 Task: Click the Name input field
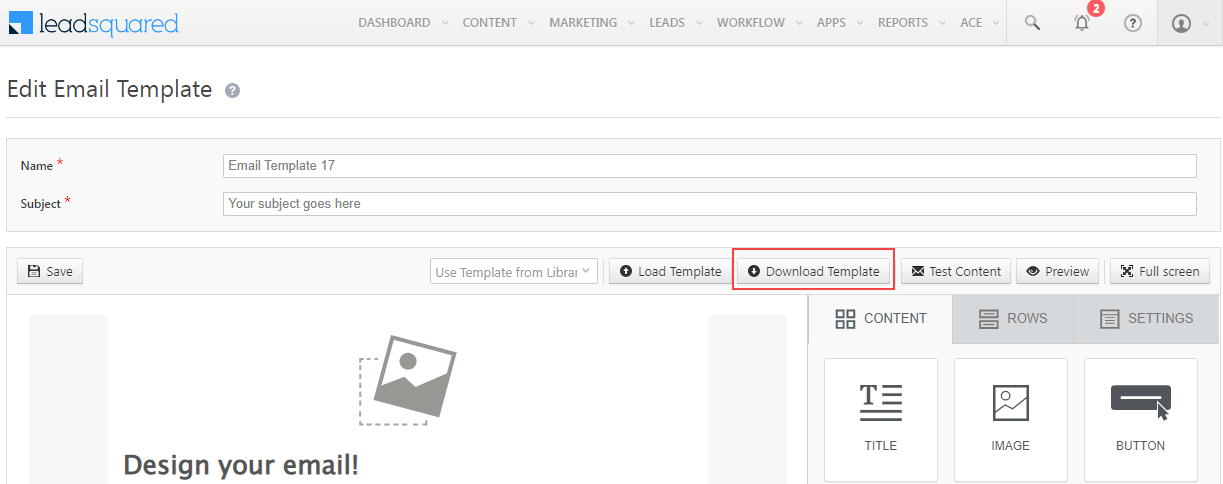tap(710, 166)
